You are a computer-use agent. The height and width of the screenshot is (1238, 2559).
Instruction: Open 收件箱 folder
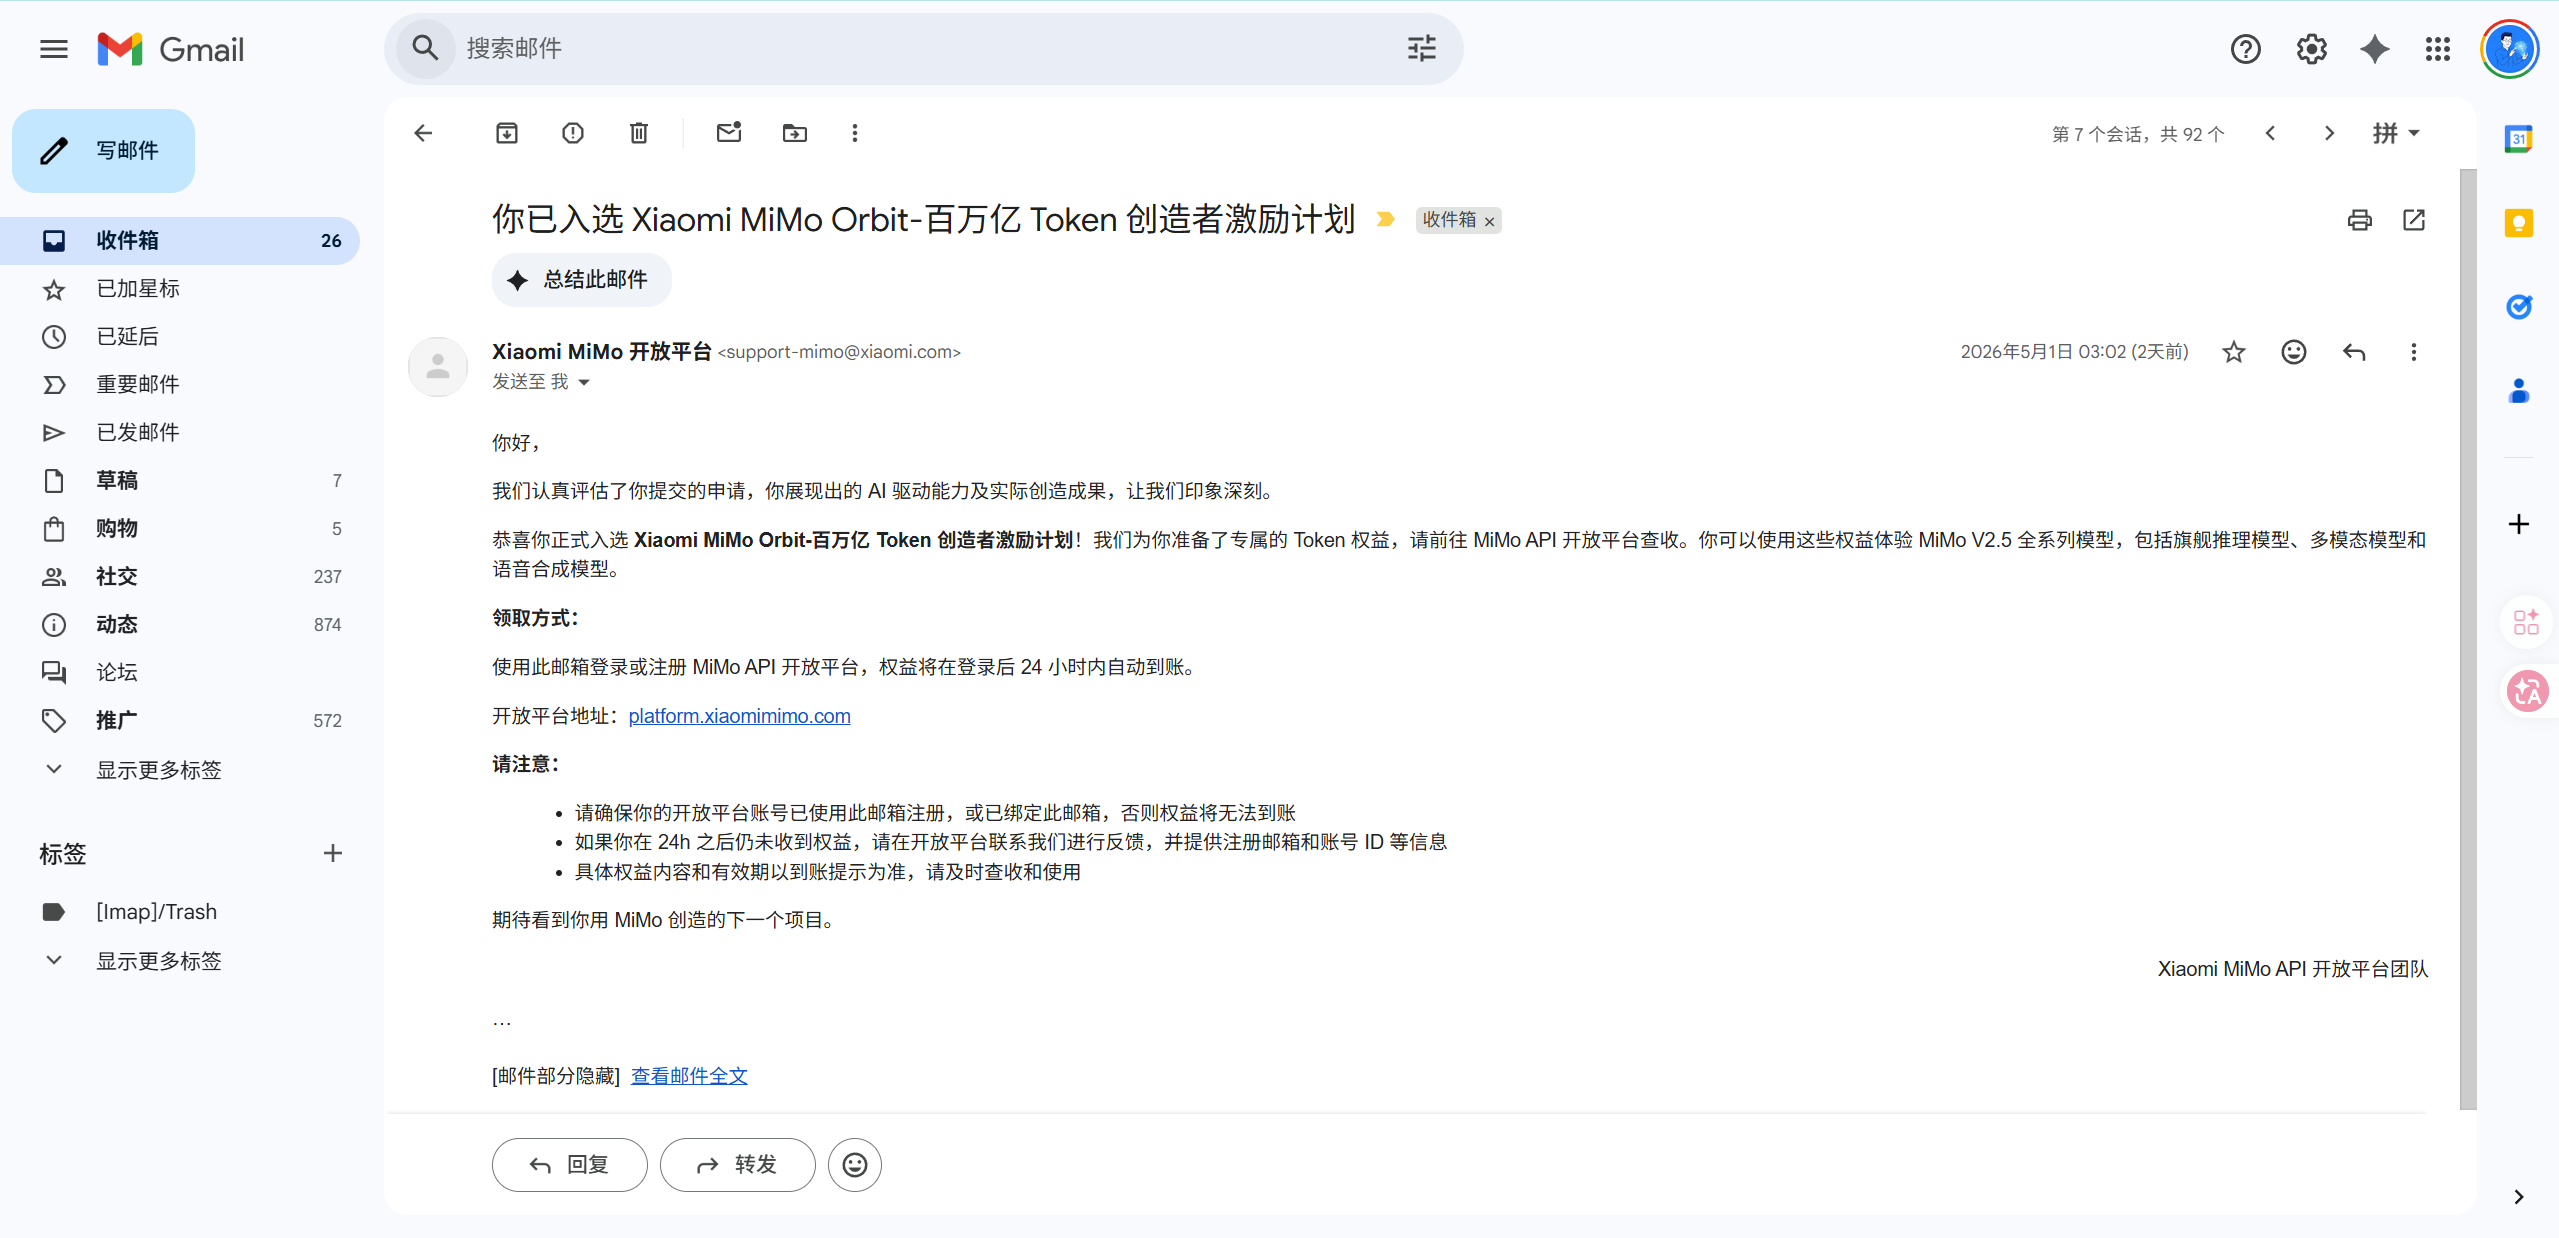click(180, 241)
